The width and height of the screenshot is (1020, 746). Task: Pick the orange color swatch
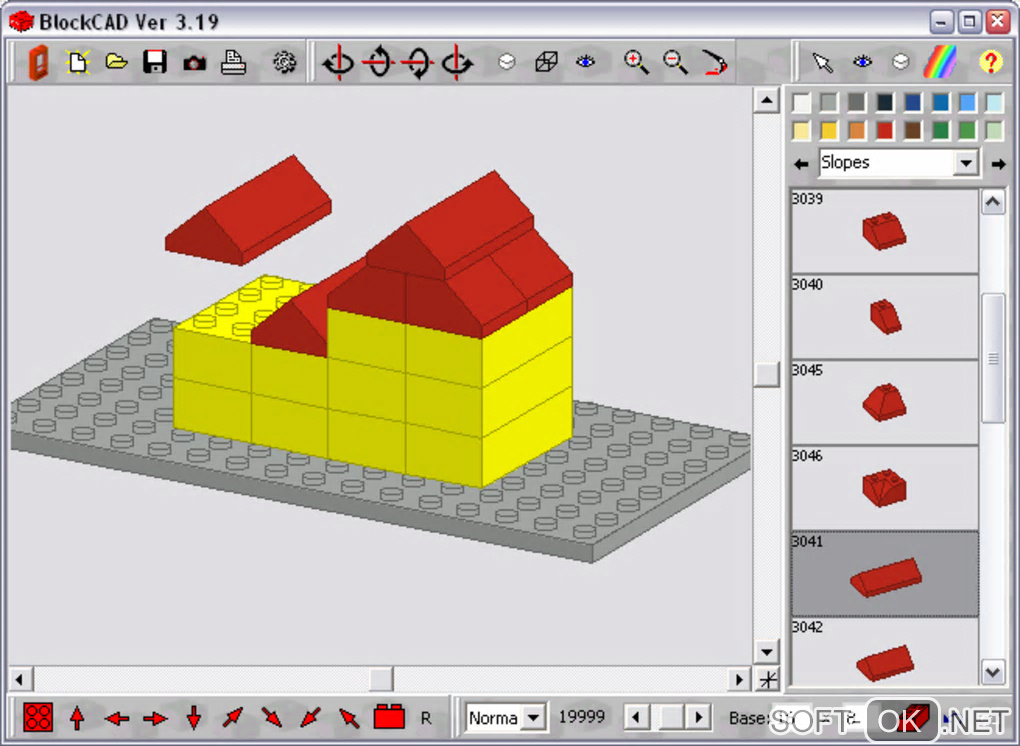click(857, 131)
